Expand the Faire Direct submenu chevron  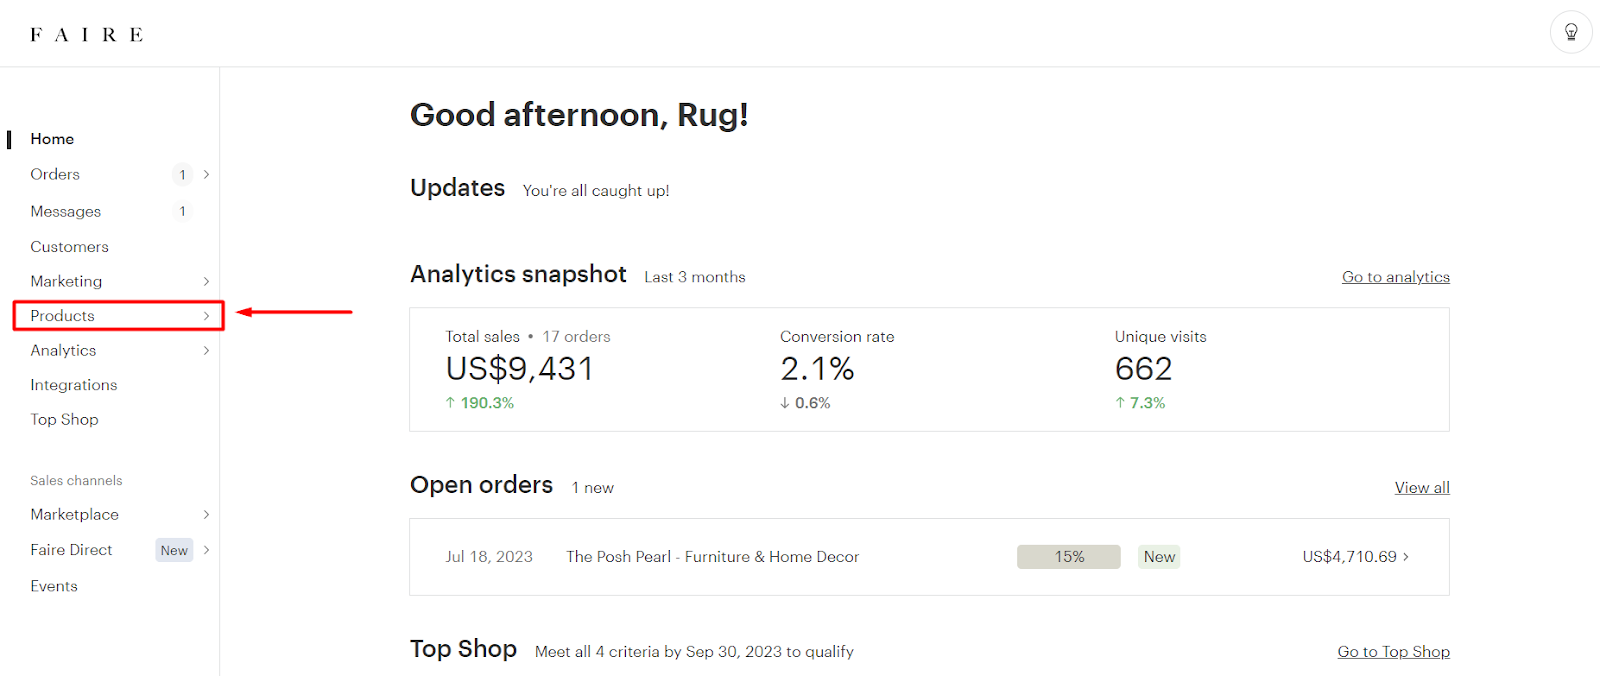[206, 550]
